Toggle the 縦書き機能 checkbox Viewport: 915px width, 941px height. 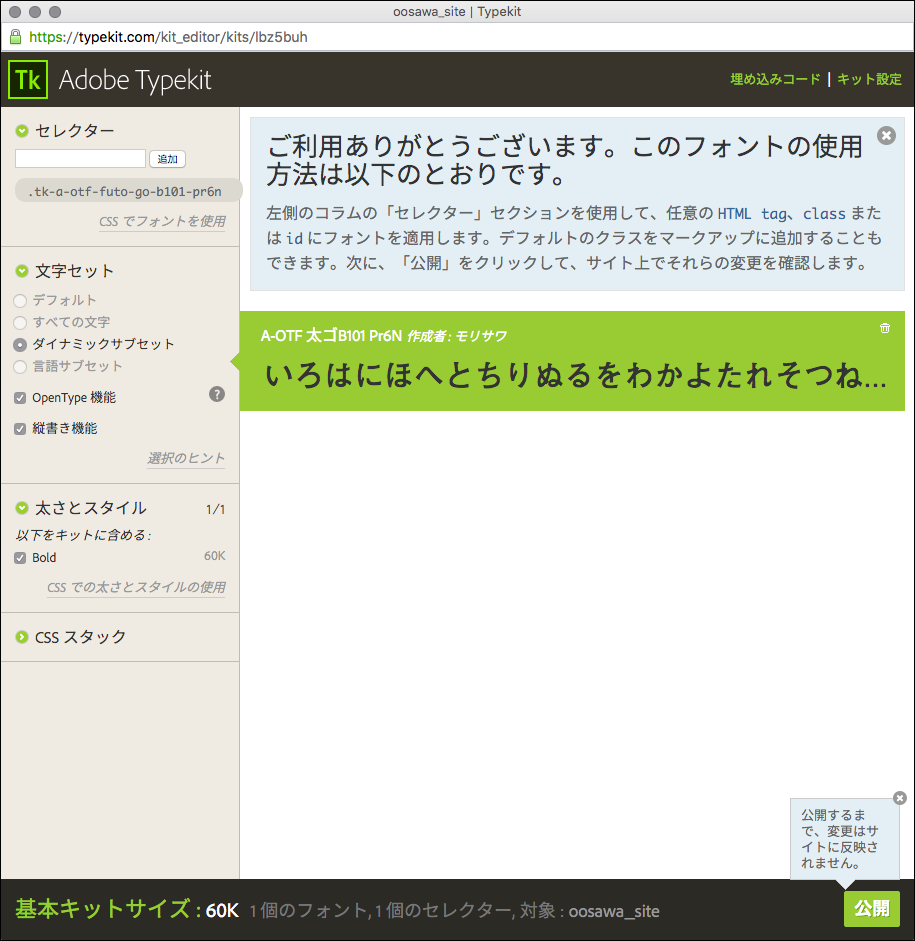point(20,429)
